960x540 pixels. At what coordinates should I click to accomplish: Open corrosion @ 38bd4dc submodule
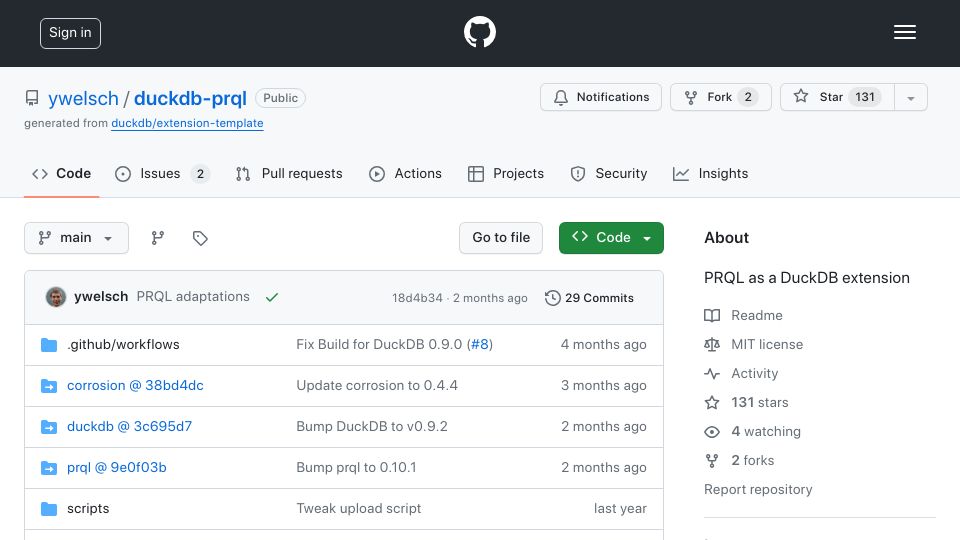coord(135,386)
